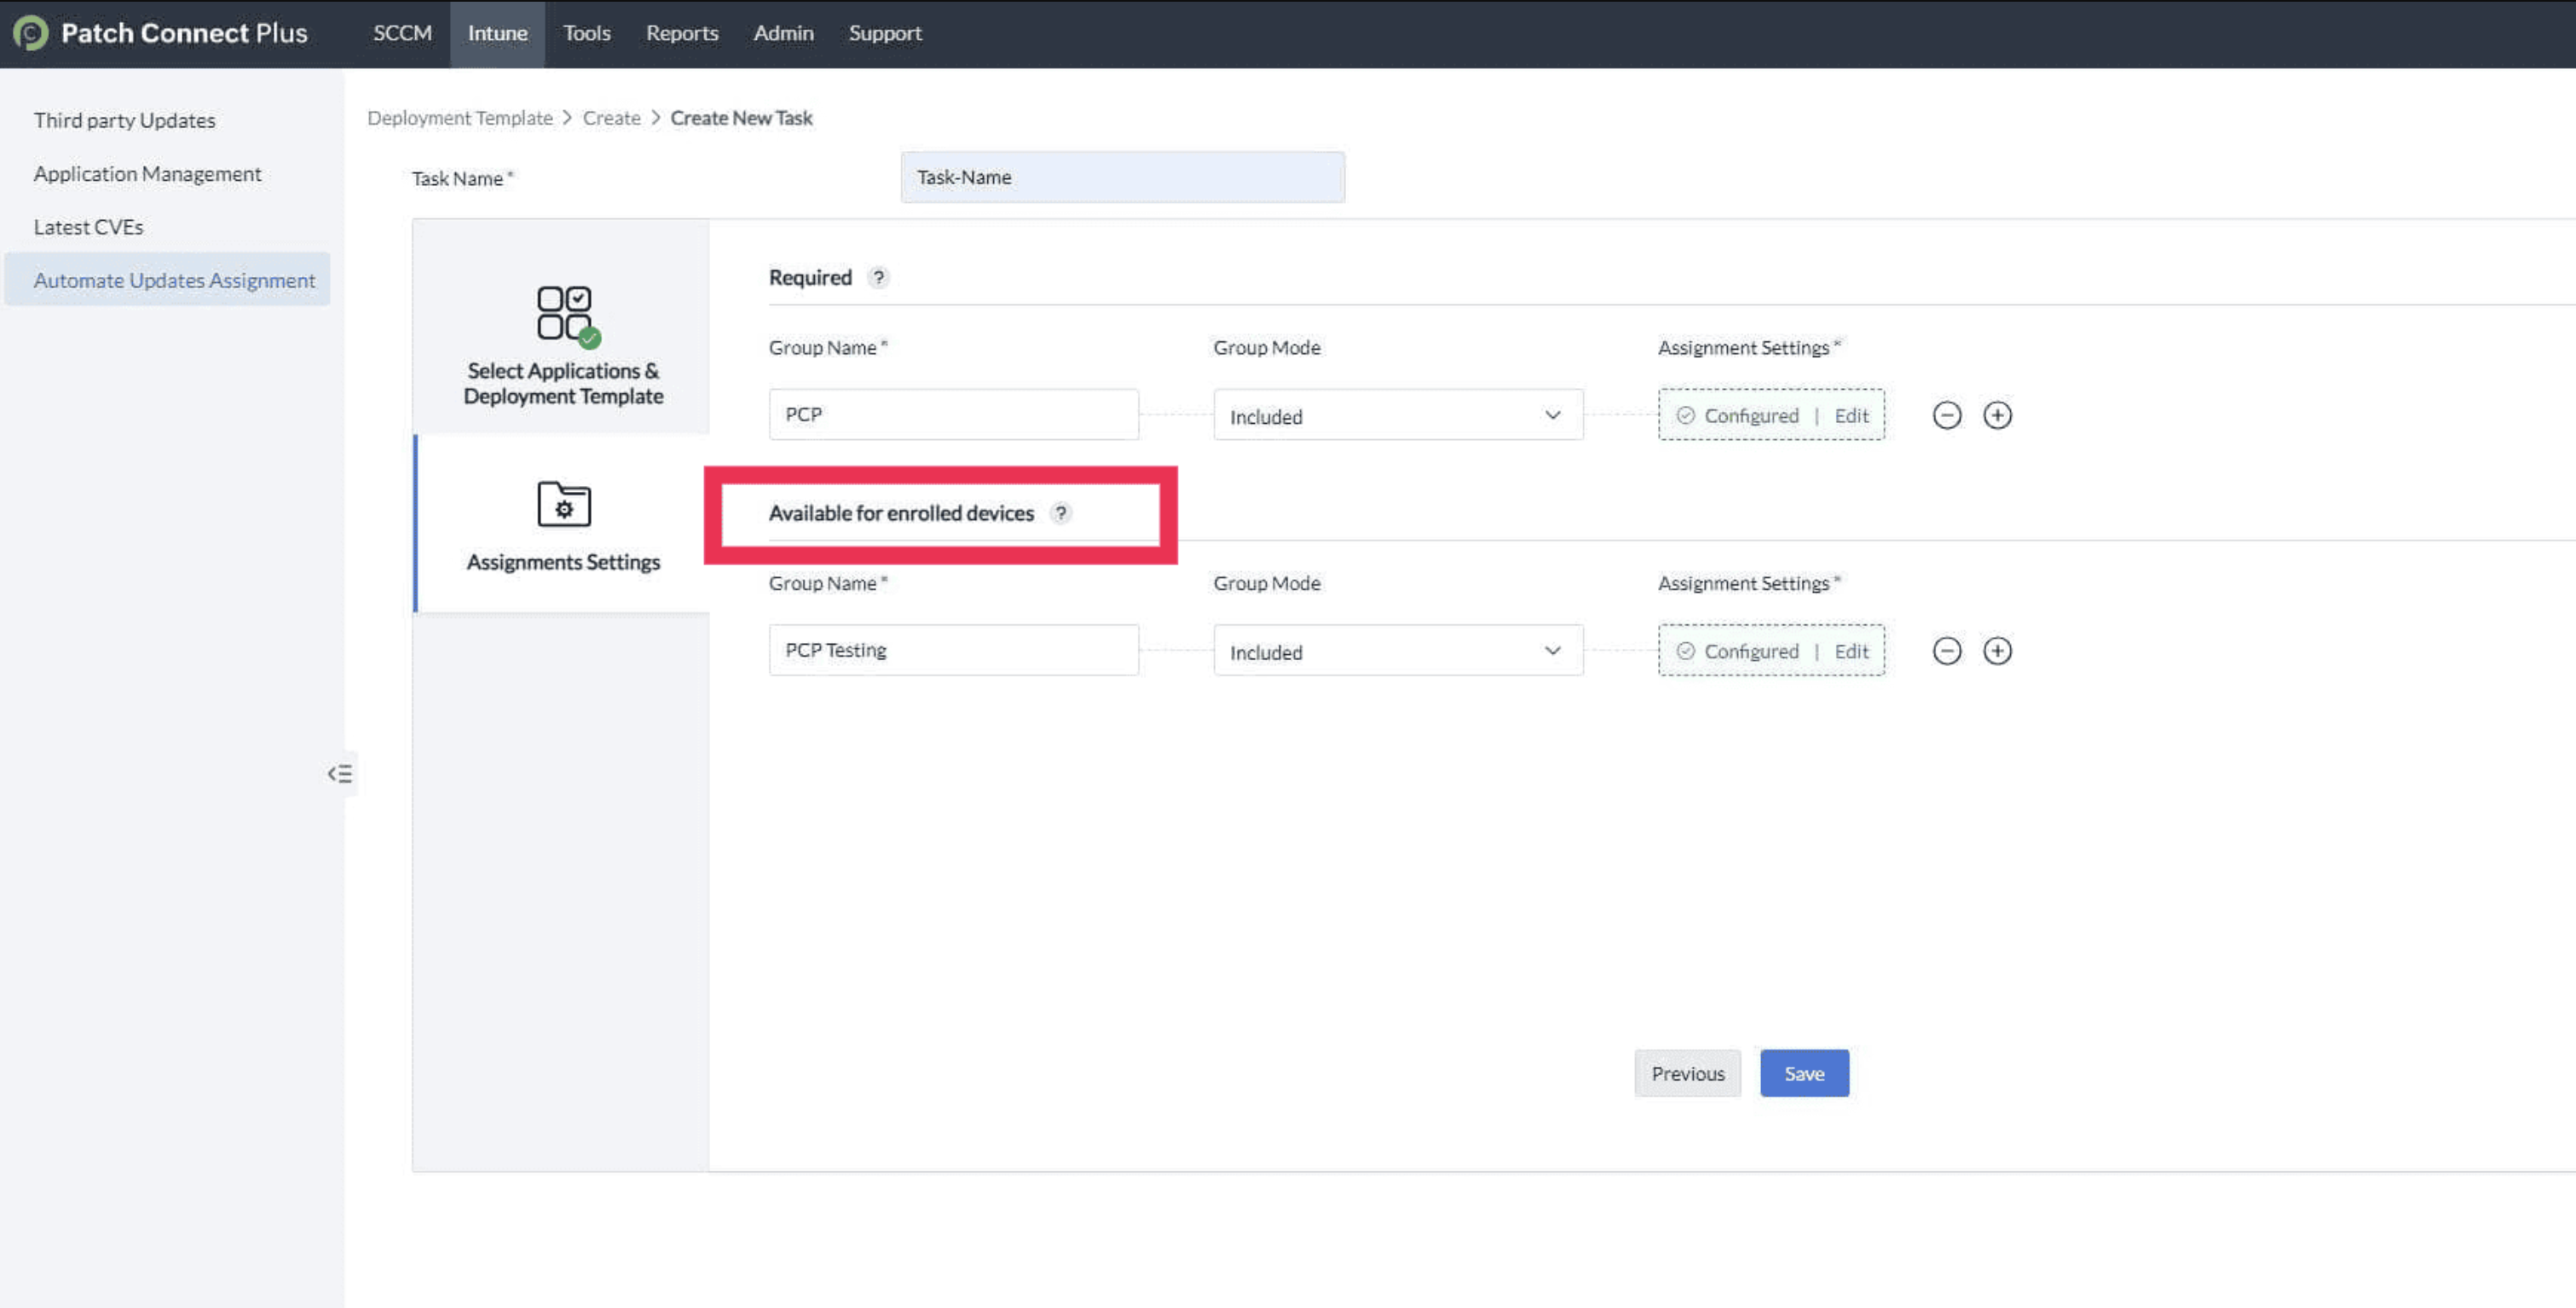Add a row after PCP with plus icon
The height and width of the screenshot is (1308, 2576).
1997,415
